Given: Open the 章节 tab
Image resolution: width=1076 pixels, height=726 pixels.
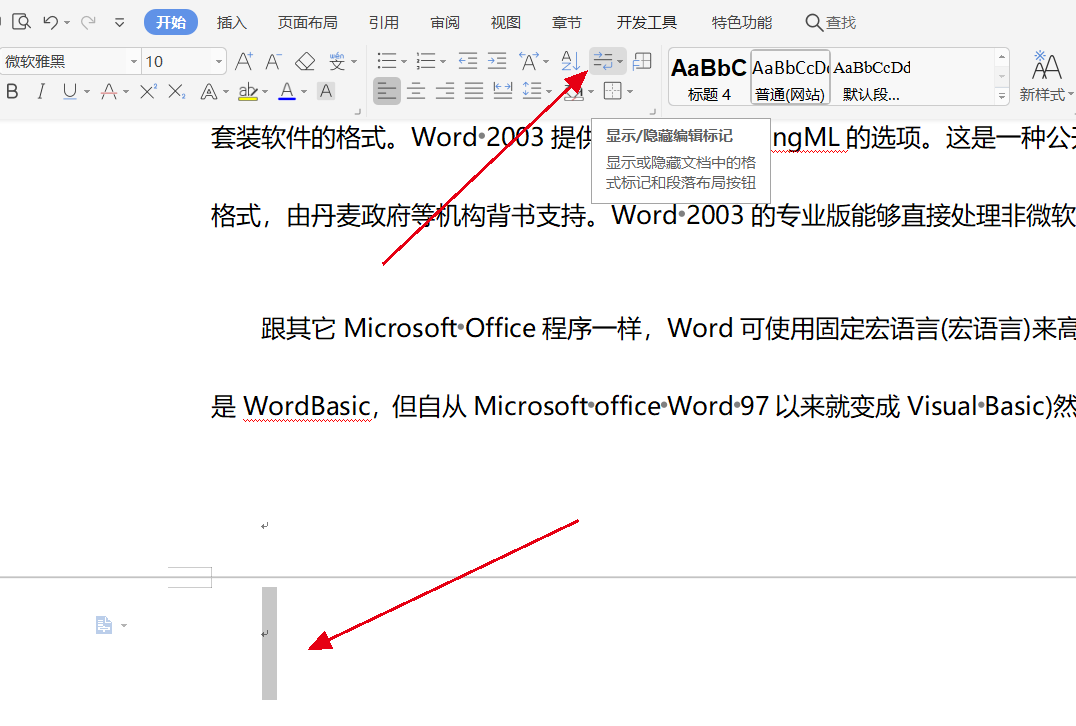Looking at the screenshot, I should (567, 23).
